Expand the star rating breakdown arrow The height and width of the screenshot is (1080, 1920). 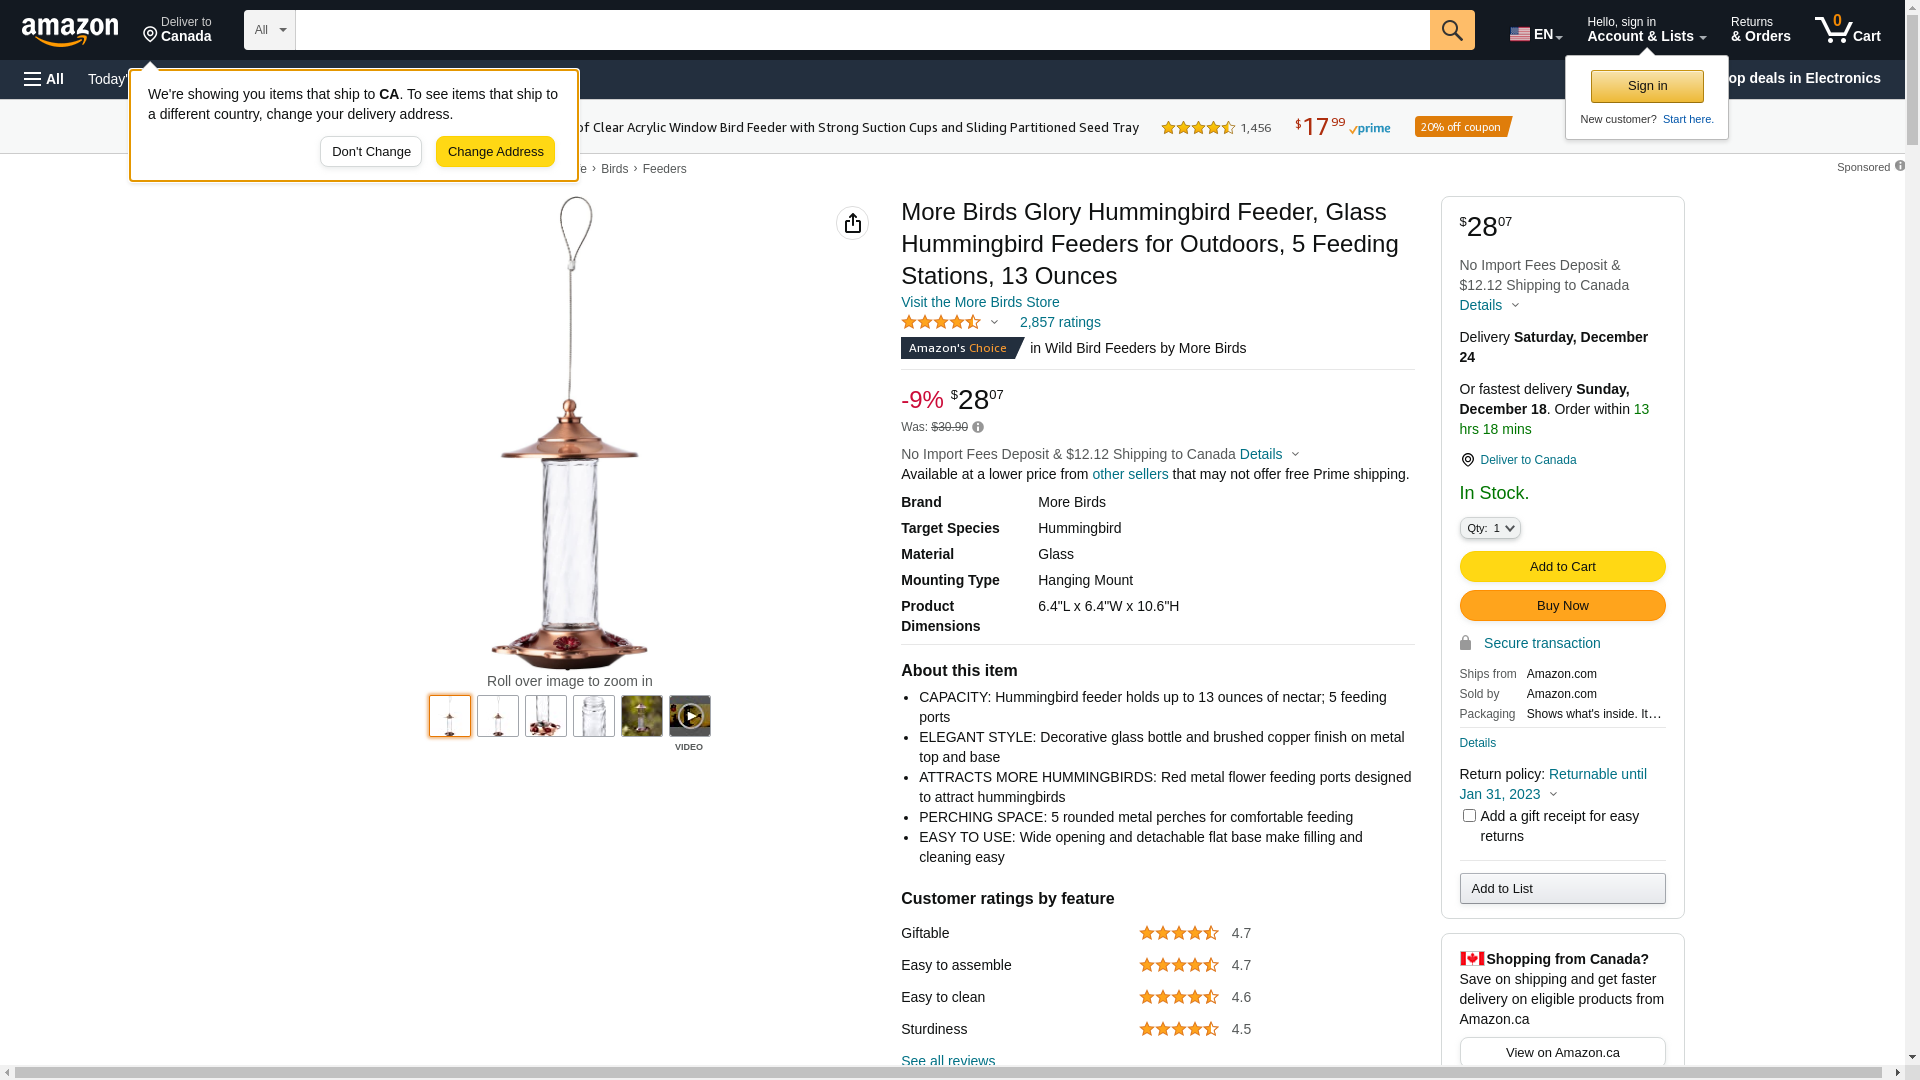(x=994, y=322)
